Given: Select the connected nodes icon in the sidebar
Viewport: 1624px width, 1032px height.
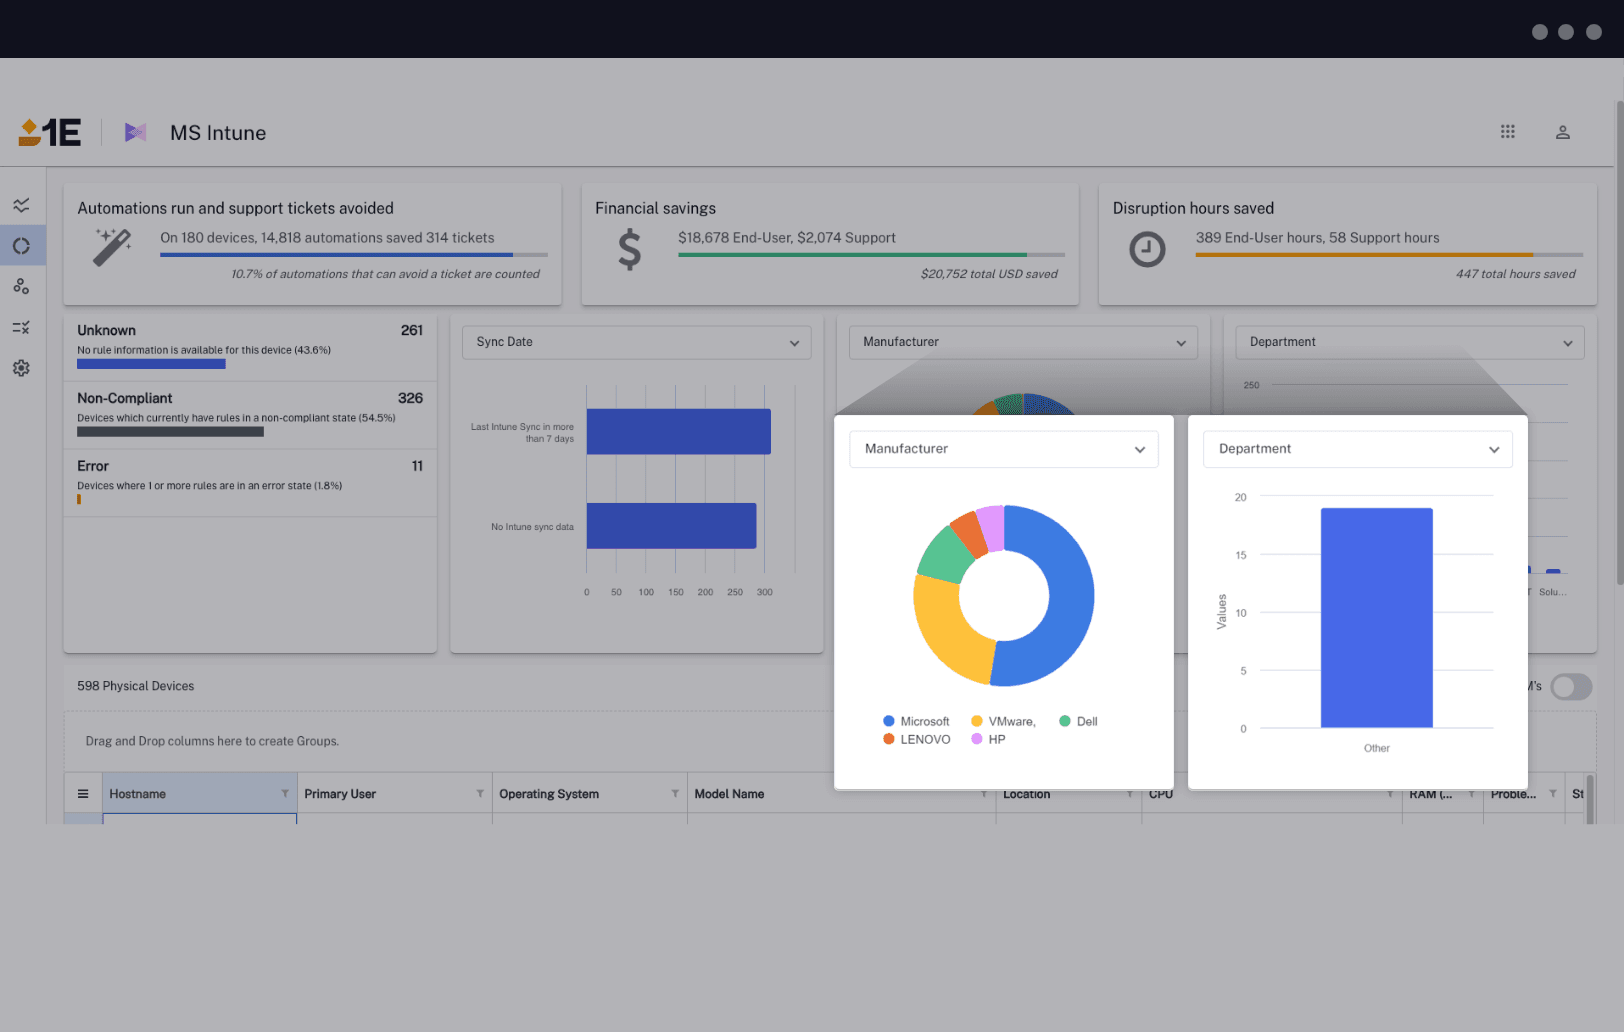Looking at the screenshot, I should 22,286.
